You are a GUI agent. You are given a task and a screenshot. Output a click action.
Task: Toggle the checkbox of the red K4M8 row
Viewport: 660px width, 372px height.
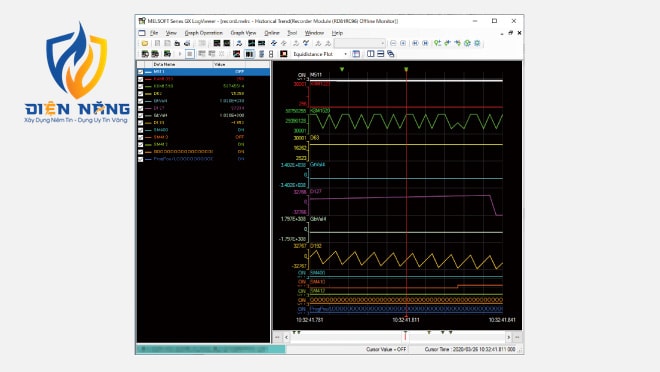pyautogui.click(x=141, y=79)
